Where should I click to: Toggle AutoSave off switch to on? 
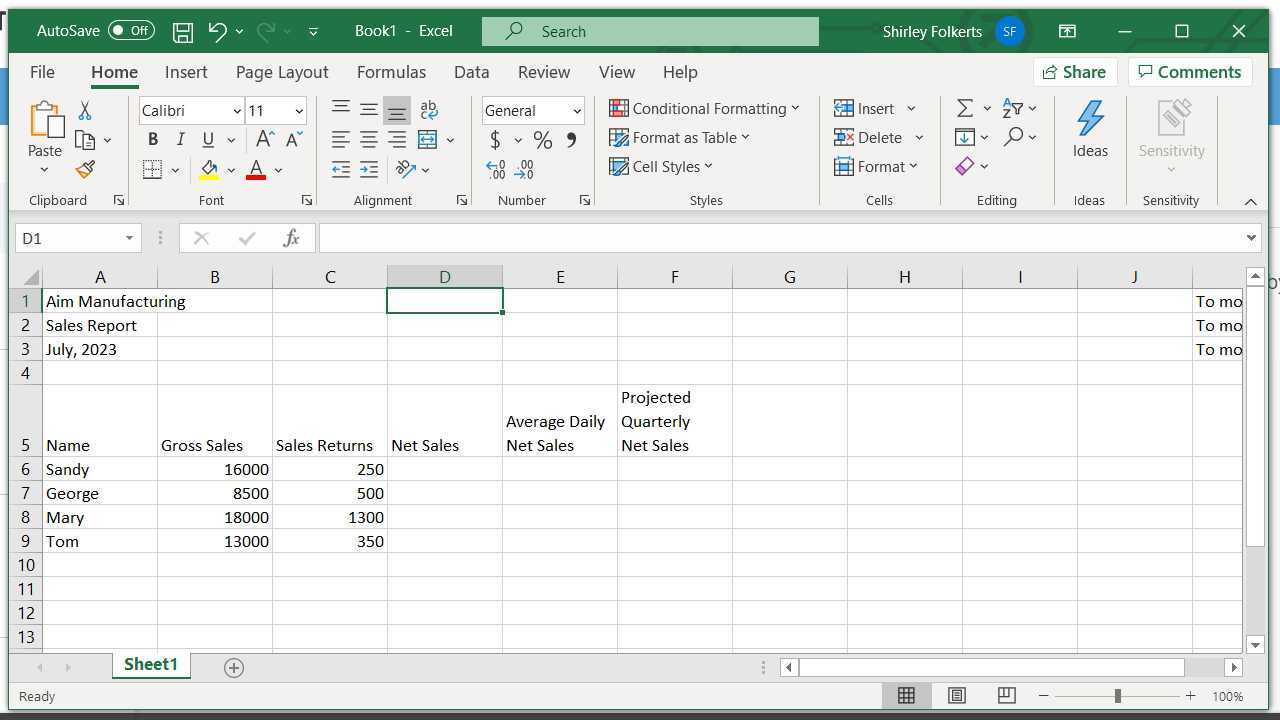130,30
